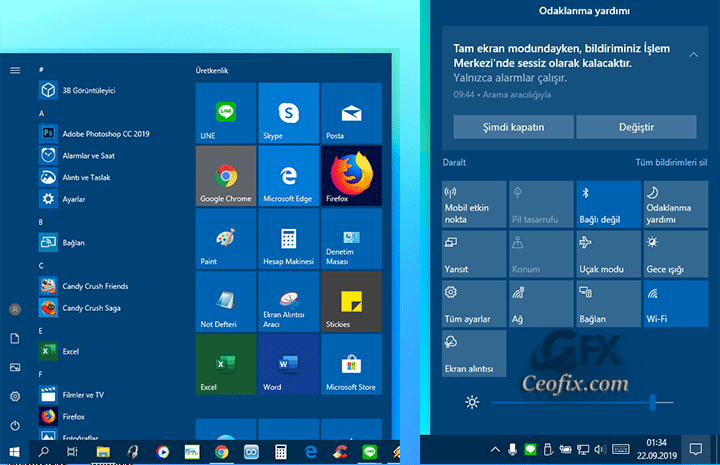720x465 pixels.
Task: Open the Posta mail tile
Action: coord(352,113)
